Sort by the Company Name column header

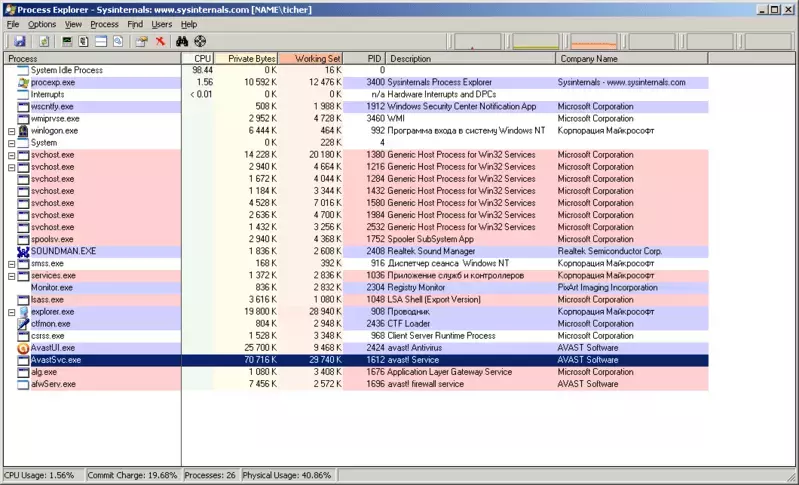(632, 59)
